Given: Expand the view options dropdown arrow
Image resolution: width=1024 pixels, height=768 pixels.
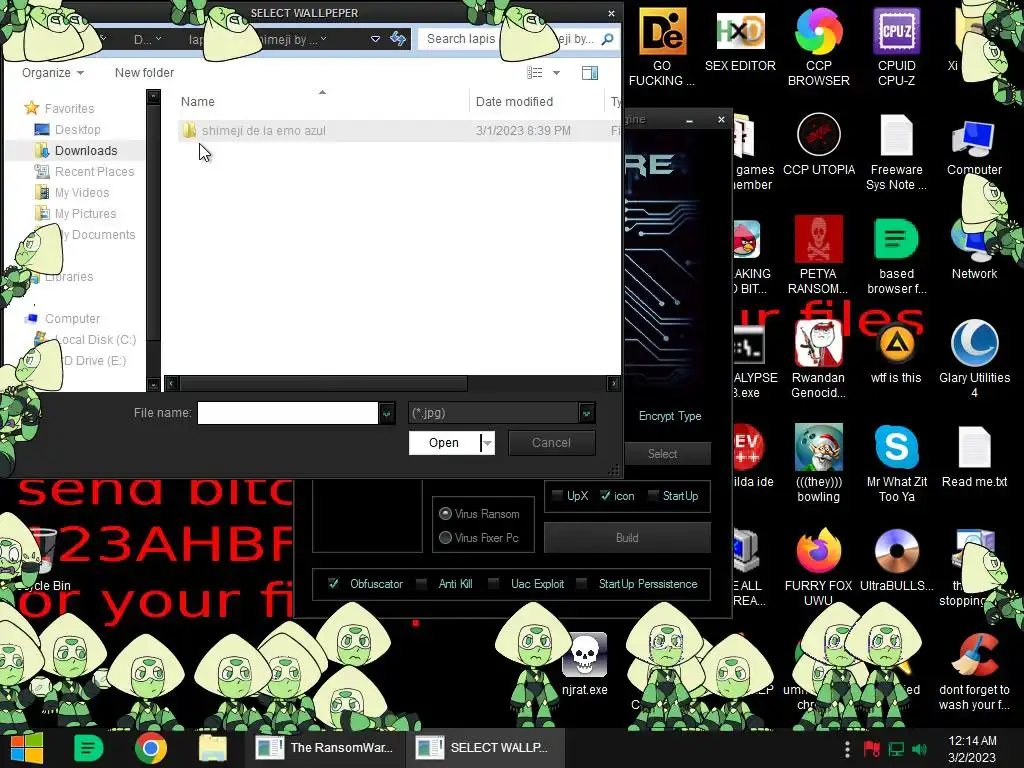Looking at the screenshot, I should (556, 72).
